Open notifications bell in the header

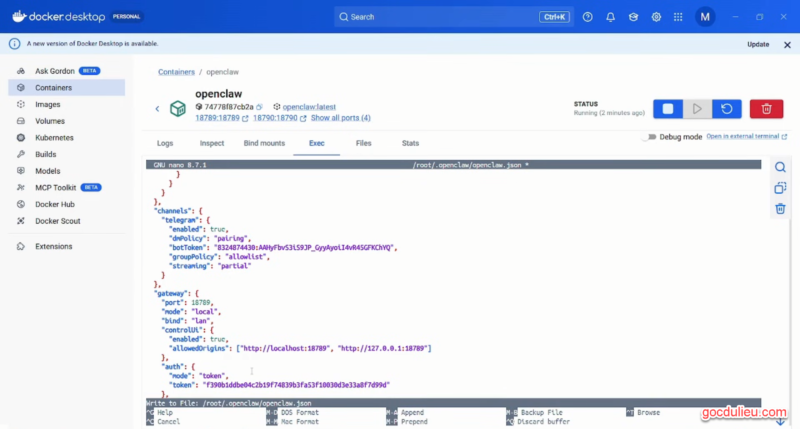(610, 17)
